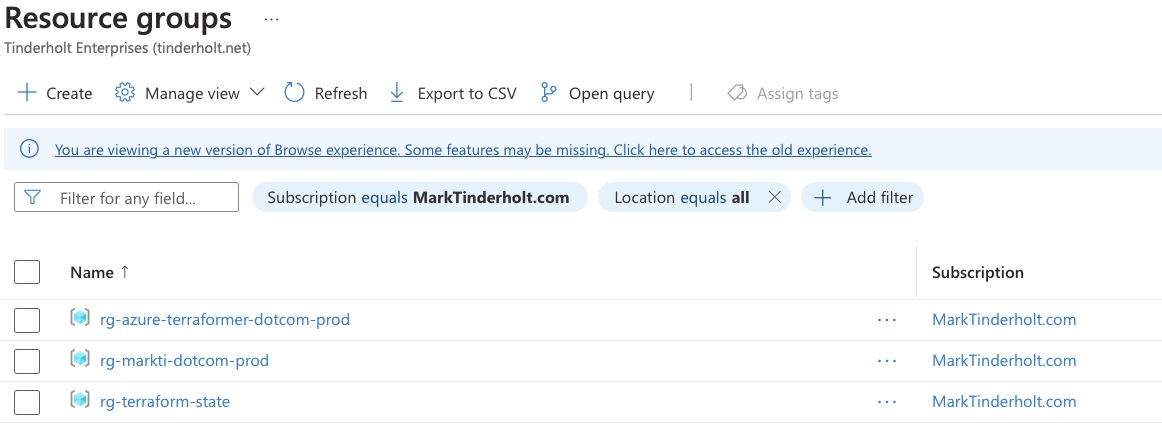The image size is (1162, 446).
Task: Open rg-markti-dotcom-prod resource group
Action: pyautogui.click(x=185, y=361)
